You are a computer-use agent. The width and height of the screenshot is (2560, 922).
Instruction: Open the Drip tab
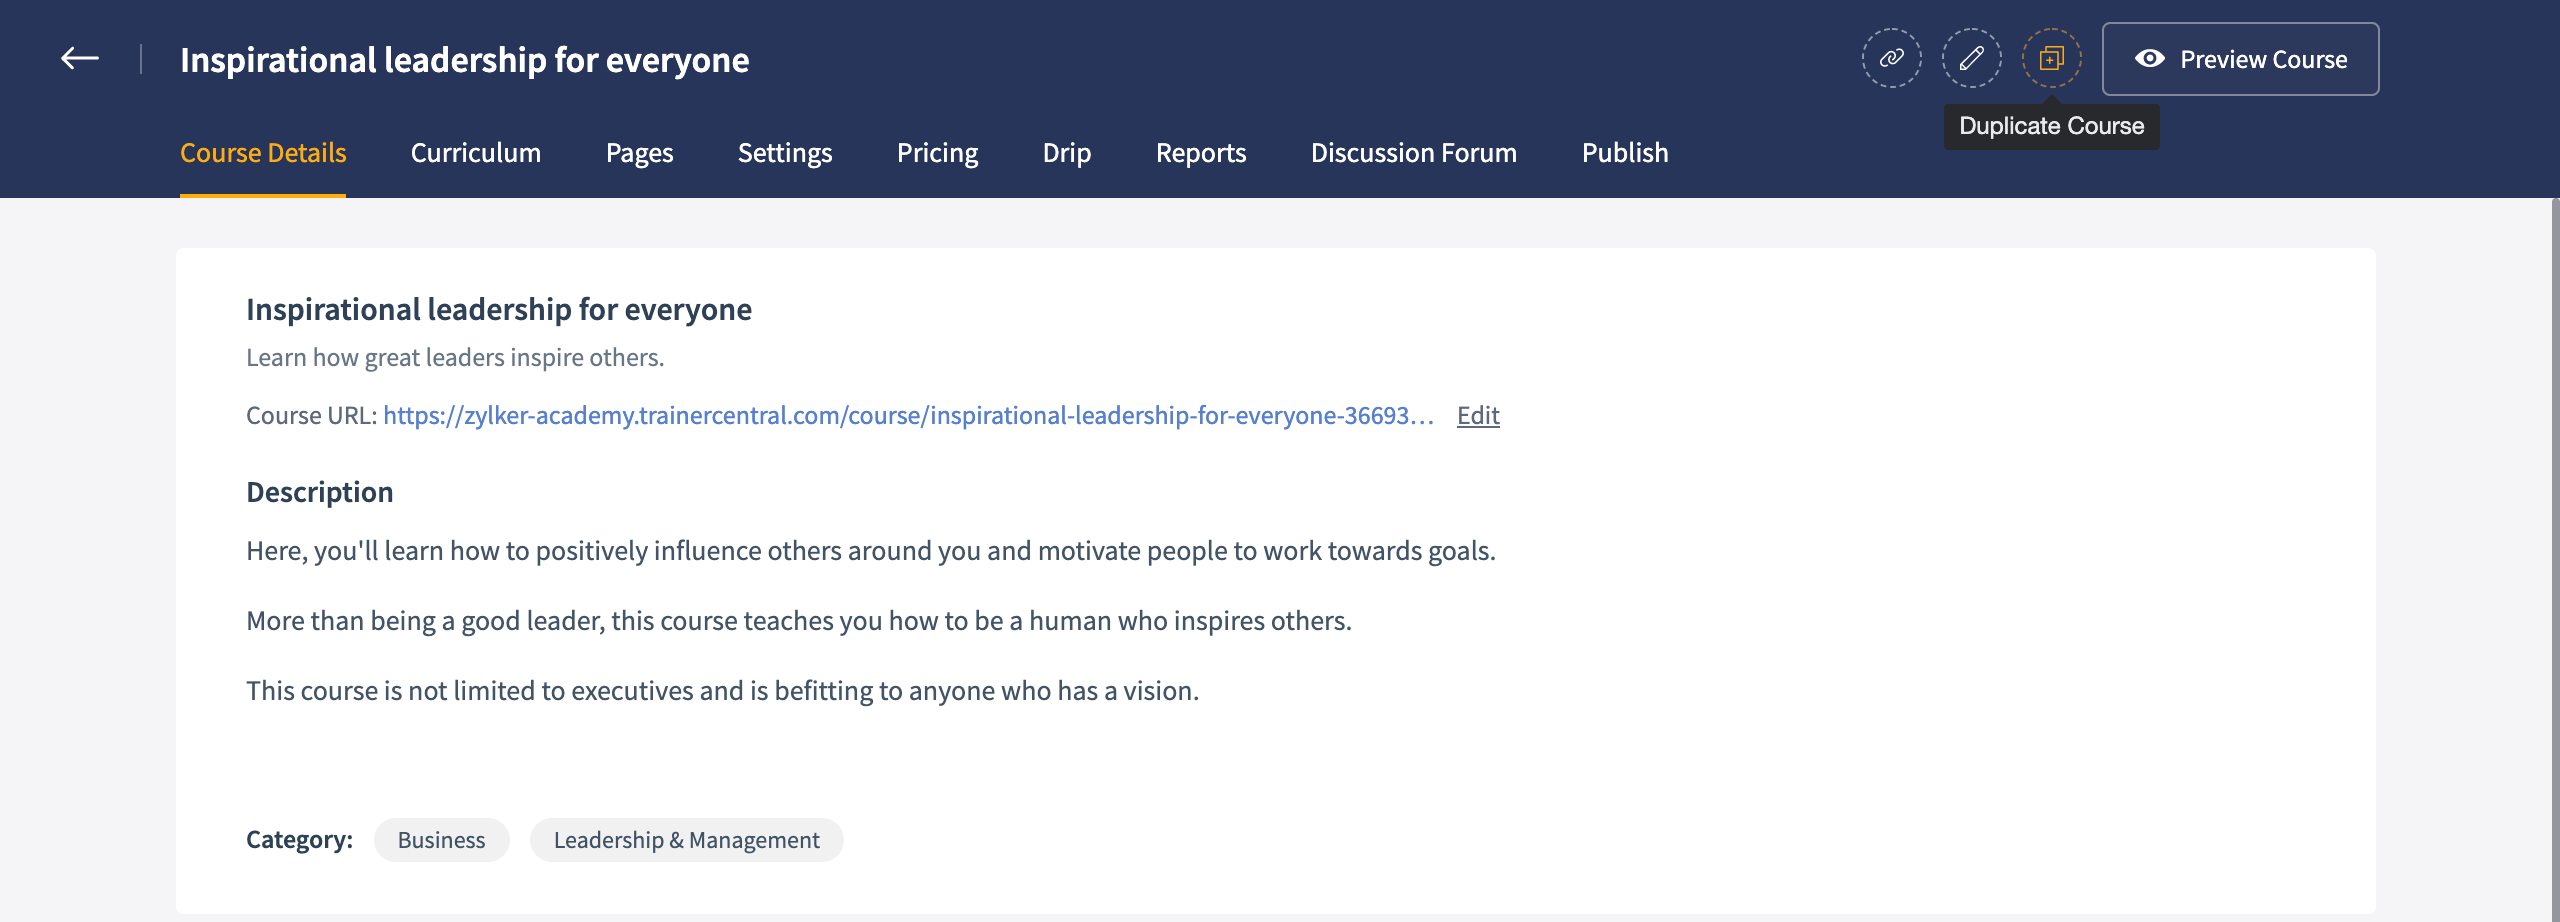(x=1066, y=153)
